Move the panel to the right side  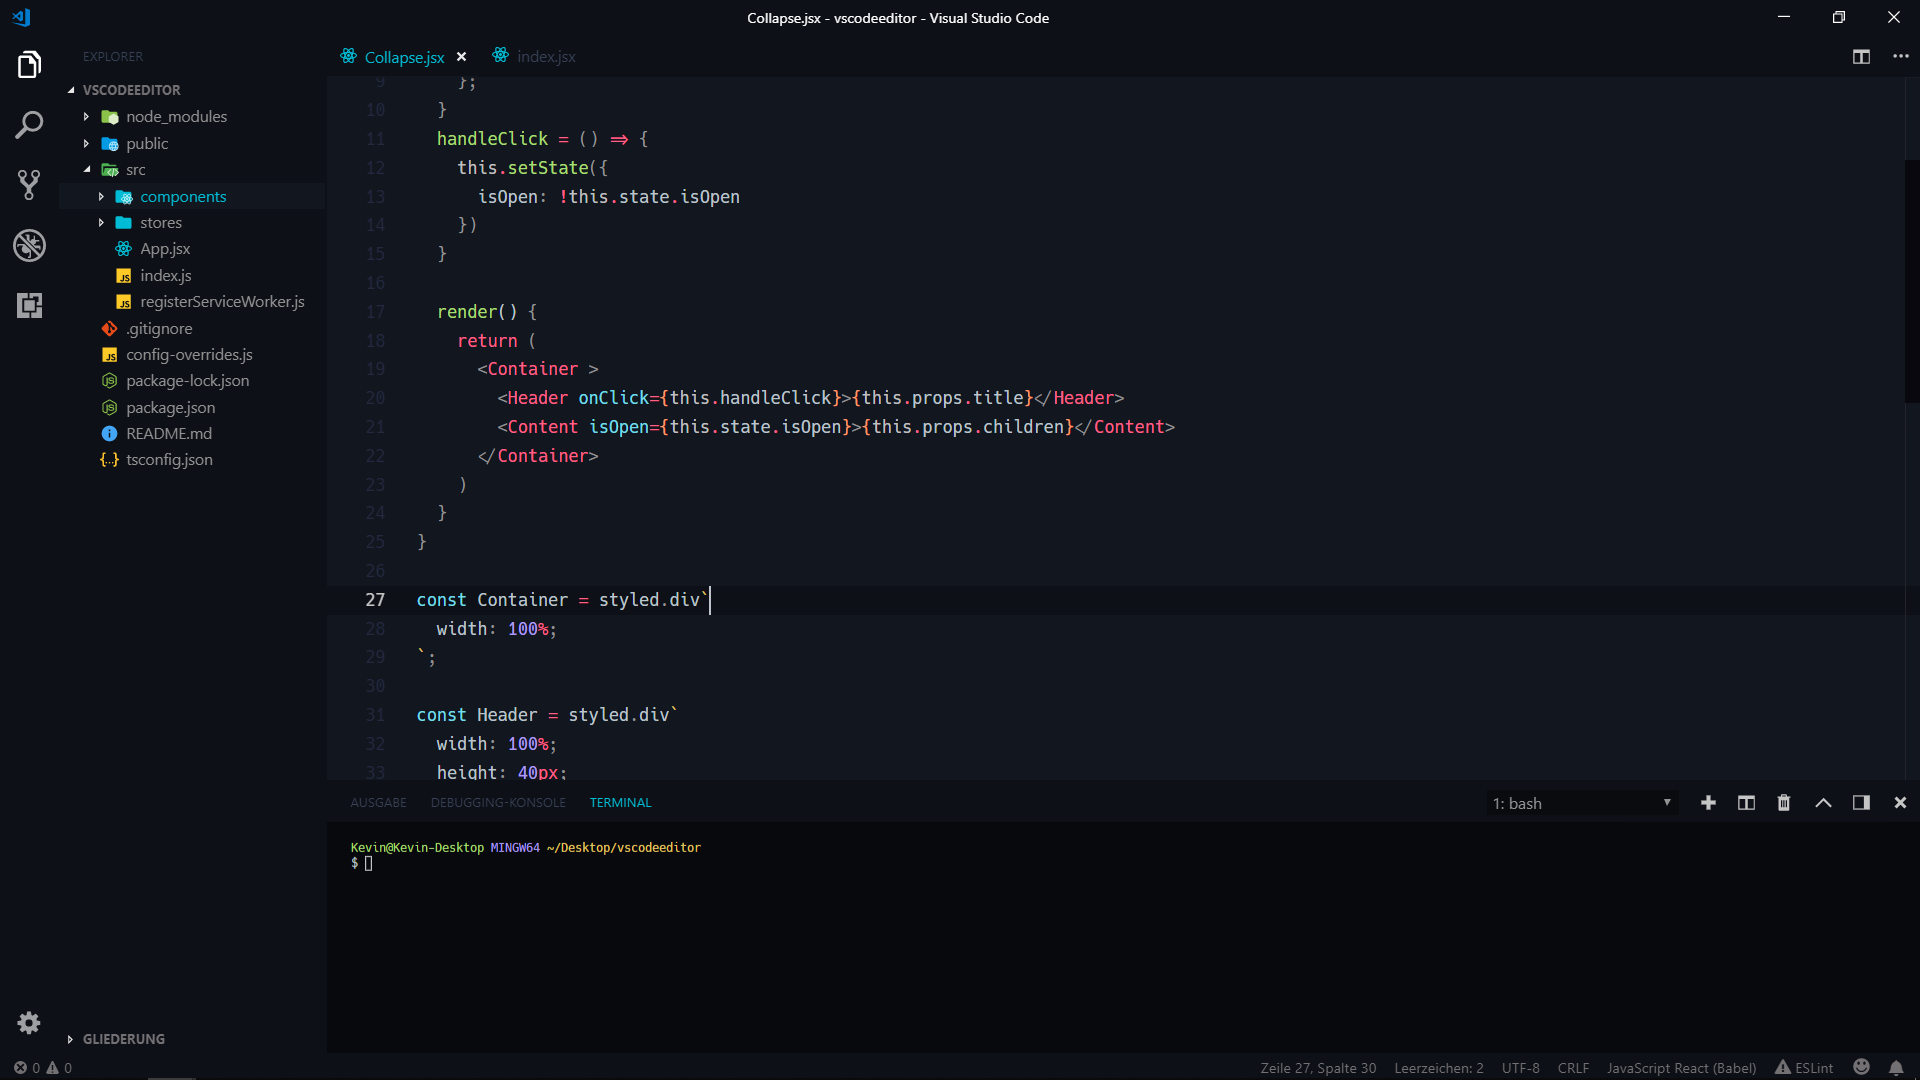coord(1861,803)
